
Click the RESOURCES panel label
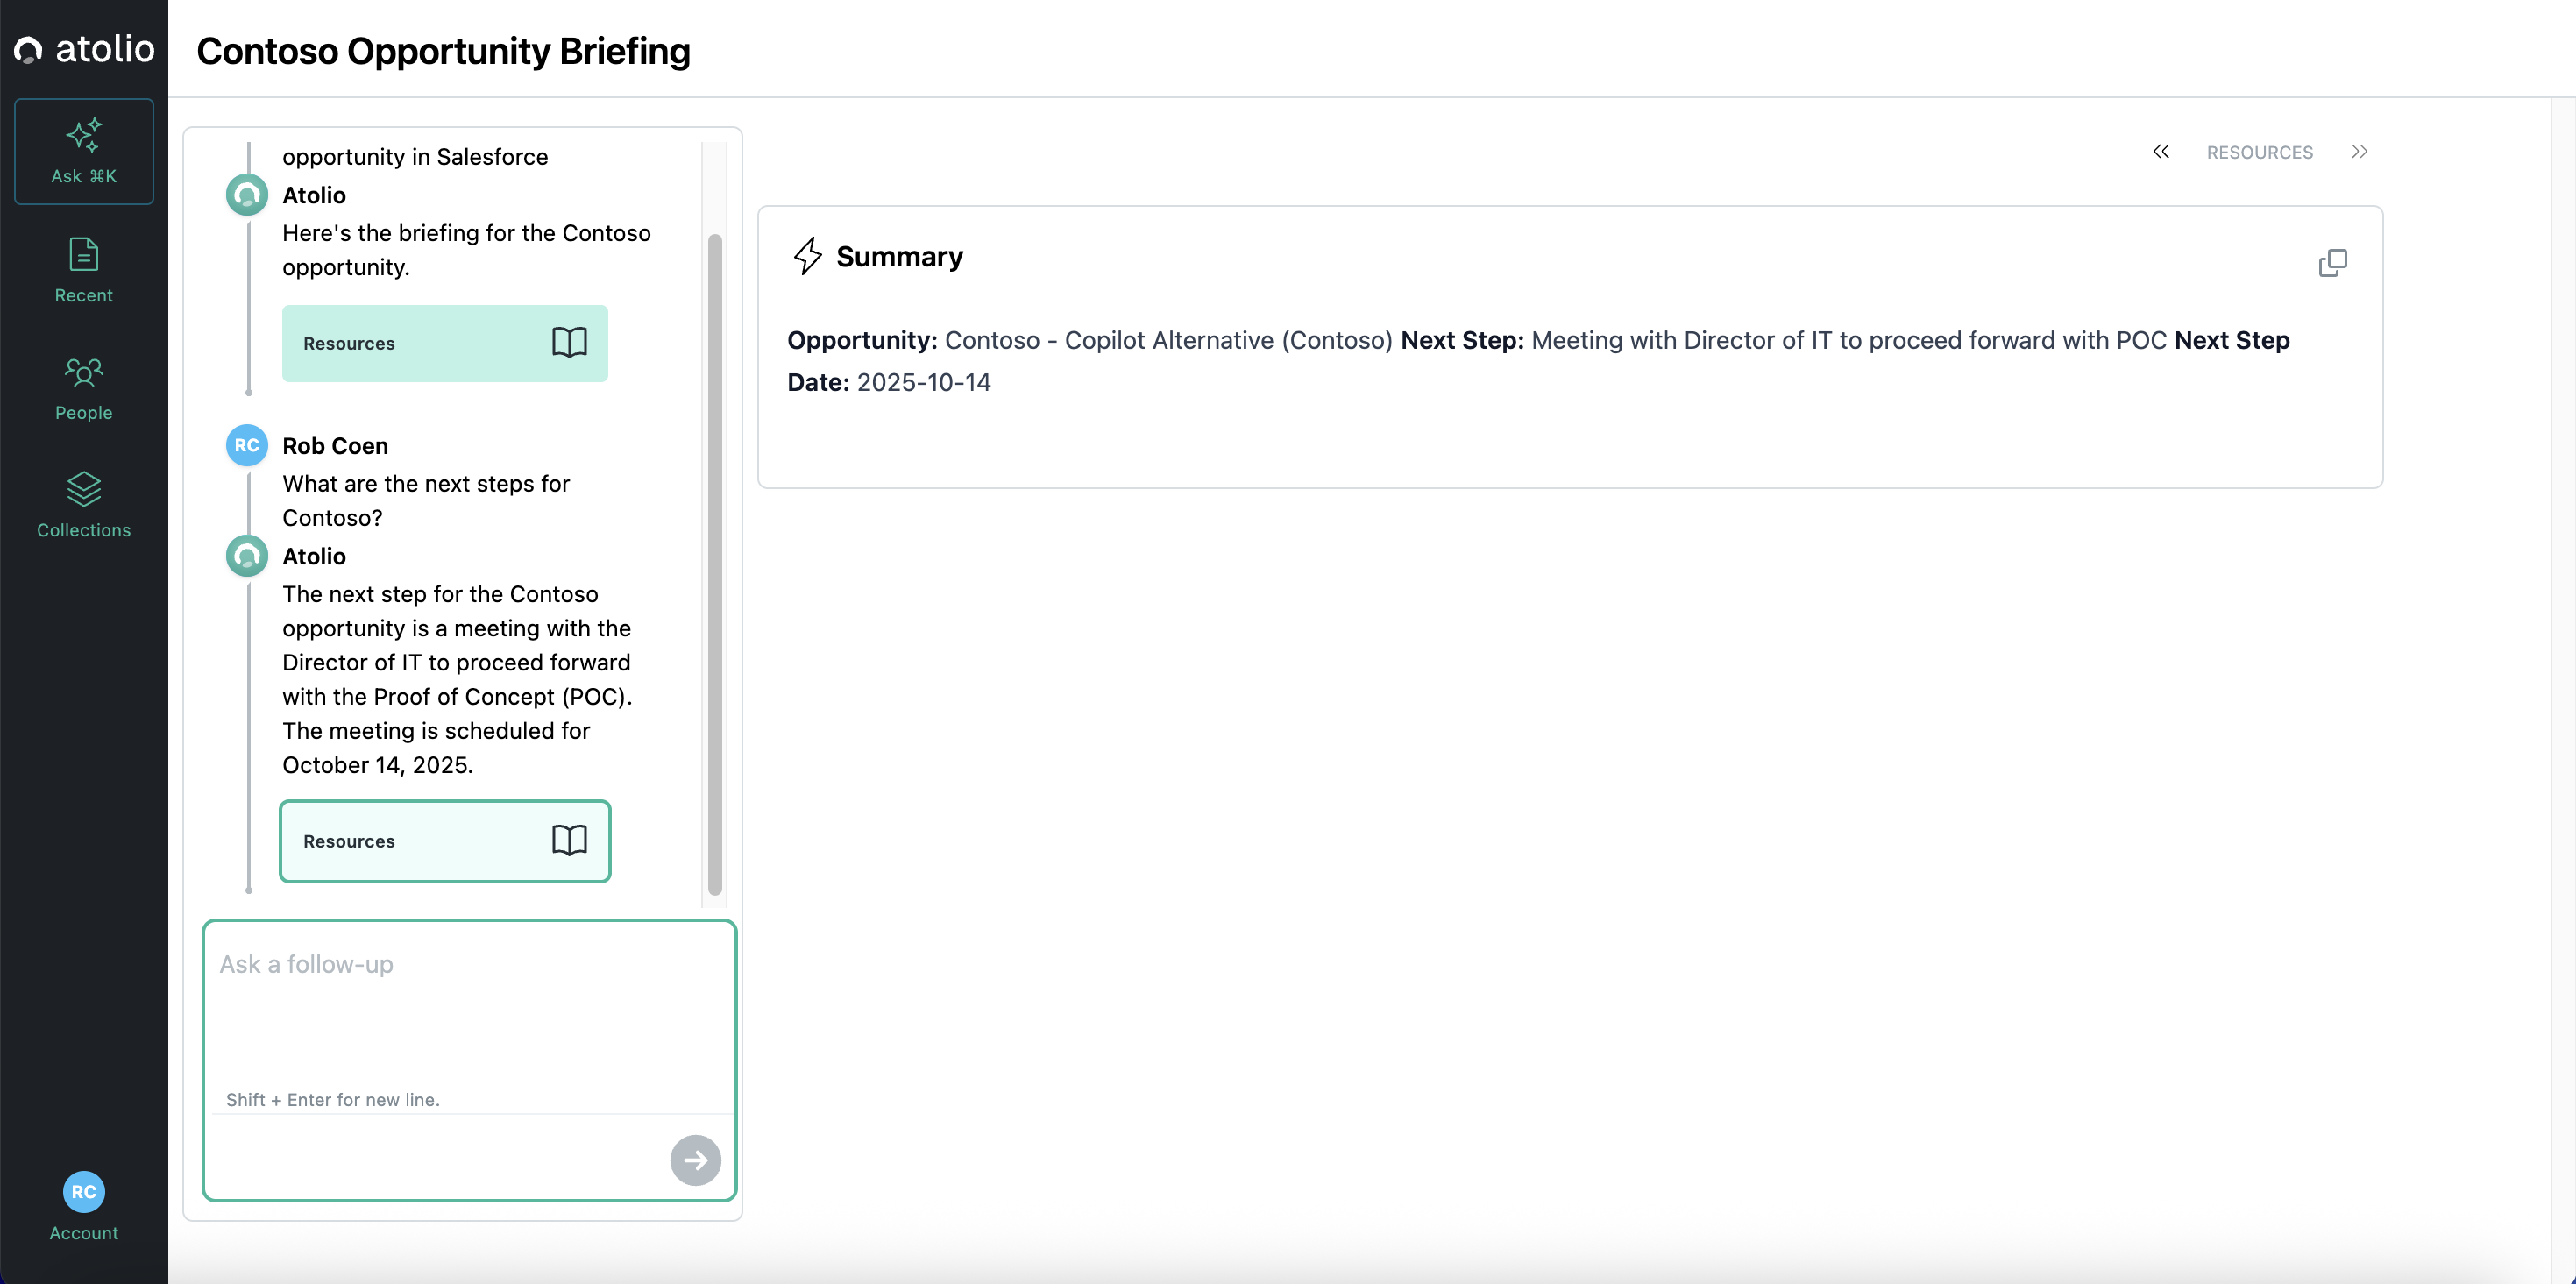click(2259, 153)
